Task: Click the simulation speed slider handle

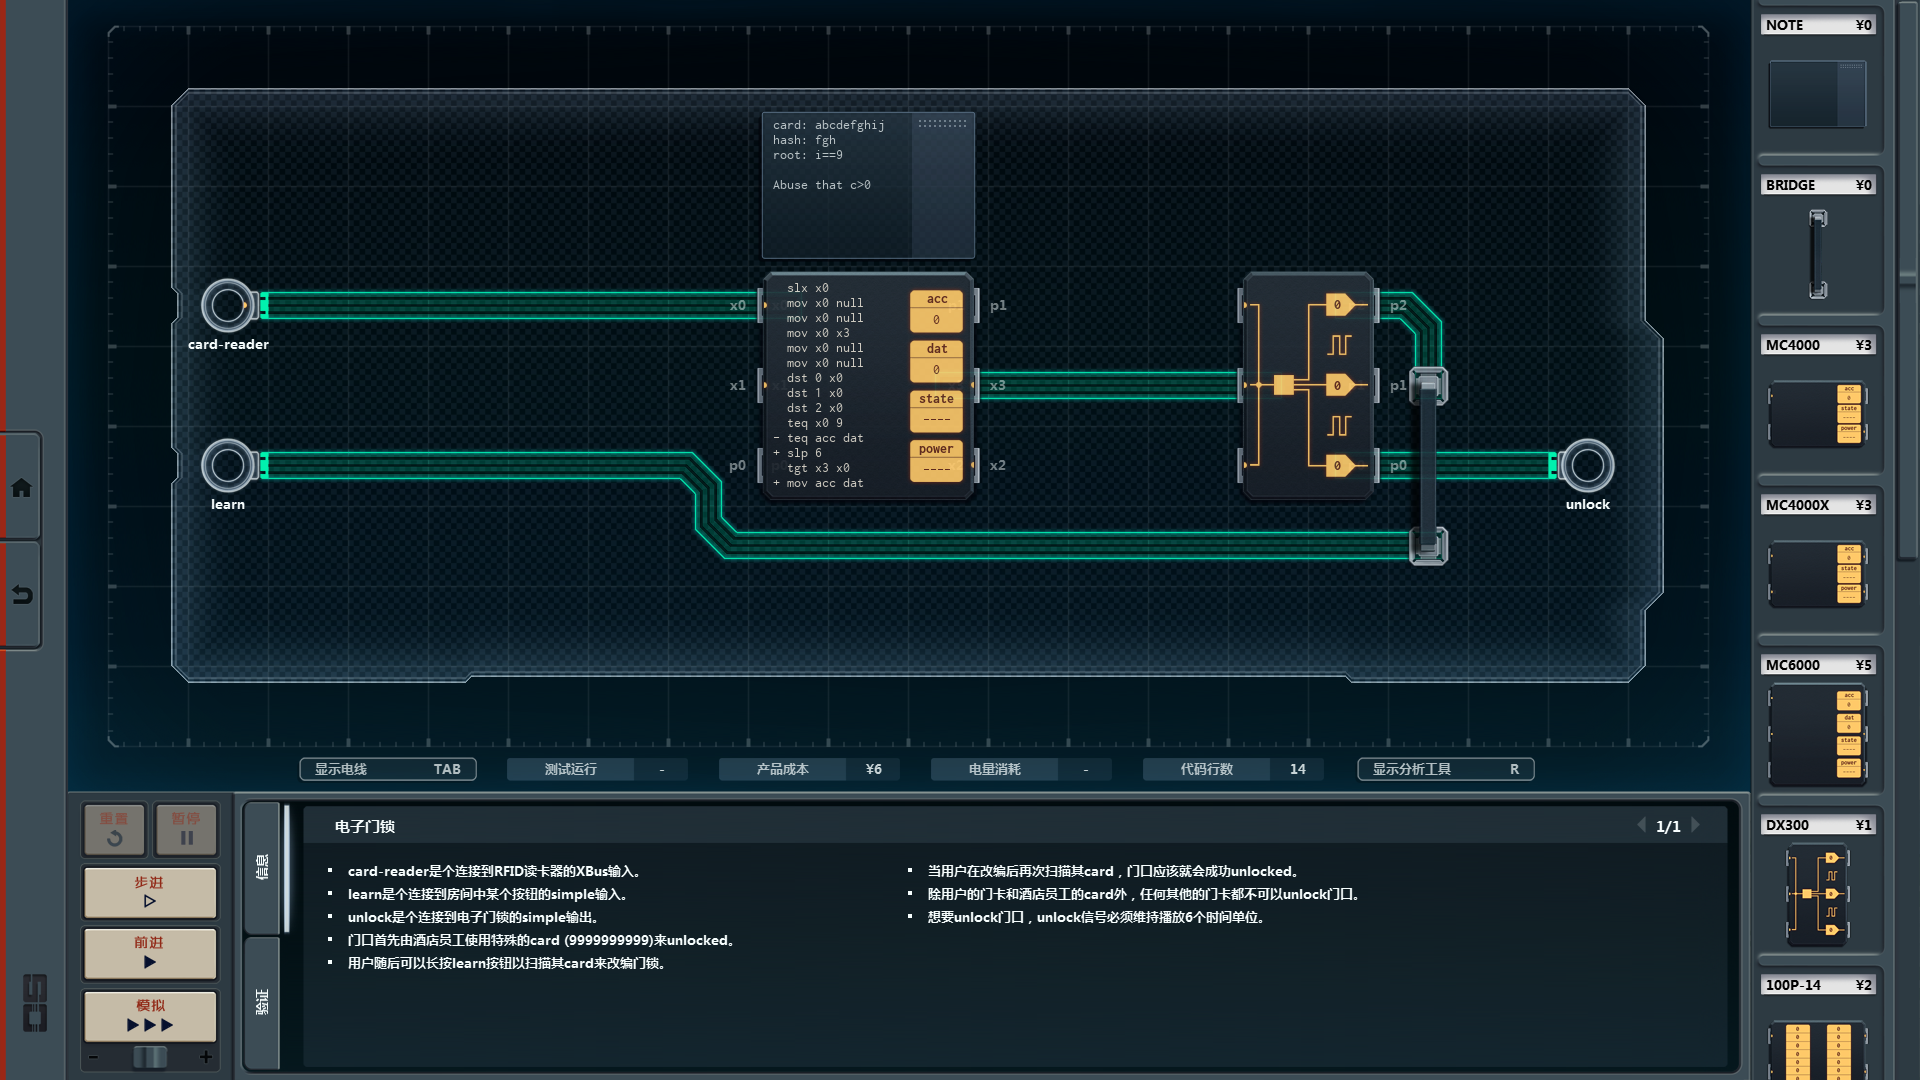Action: pyautogui.click(x=150, y=1057)
